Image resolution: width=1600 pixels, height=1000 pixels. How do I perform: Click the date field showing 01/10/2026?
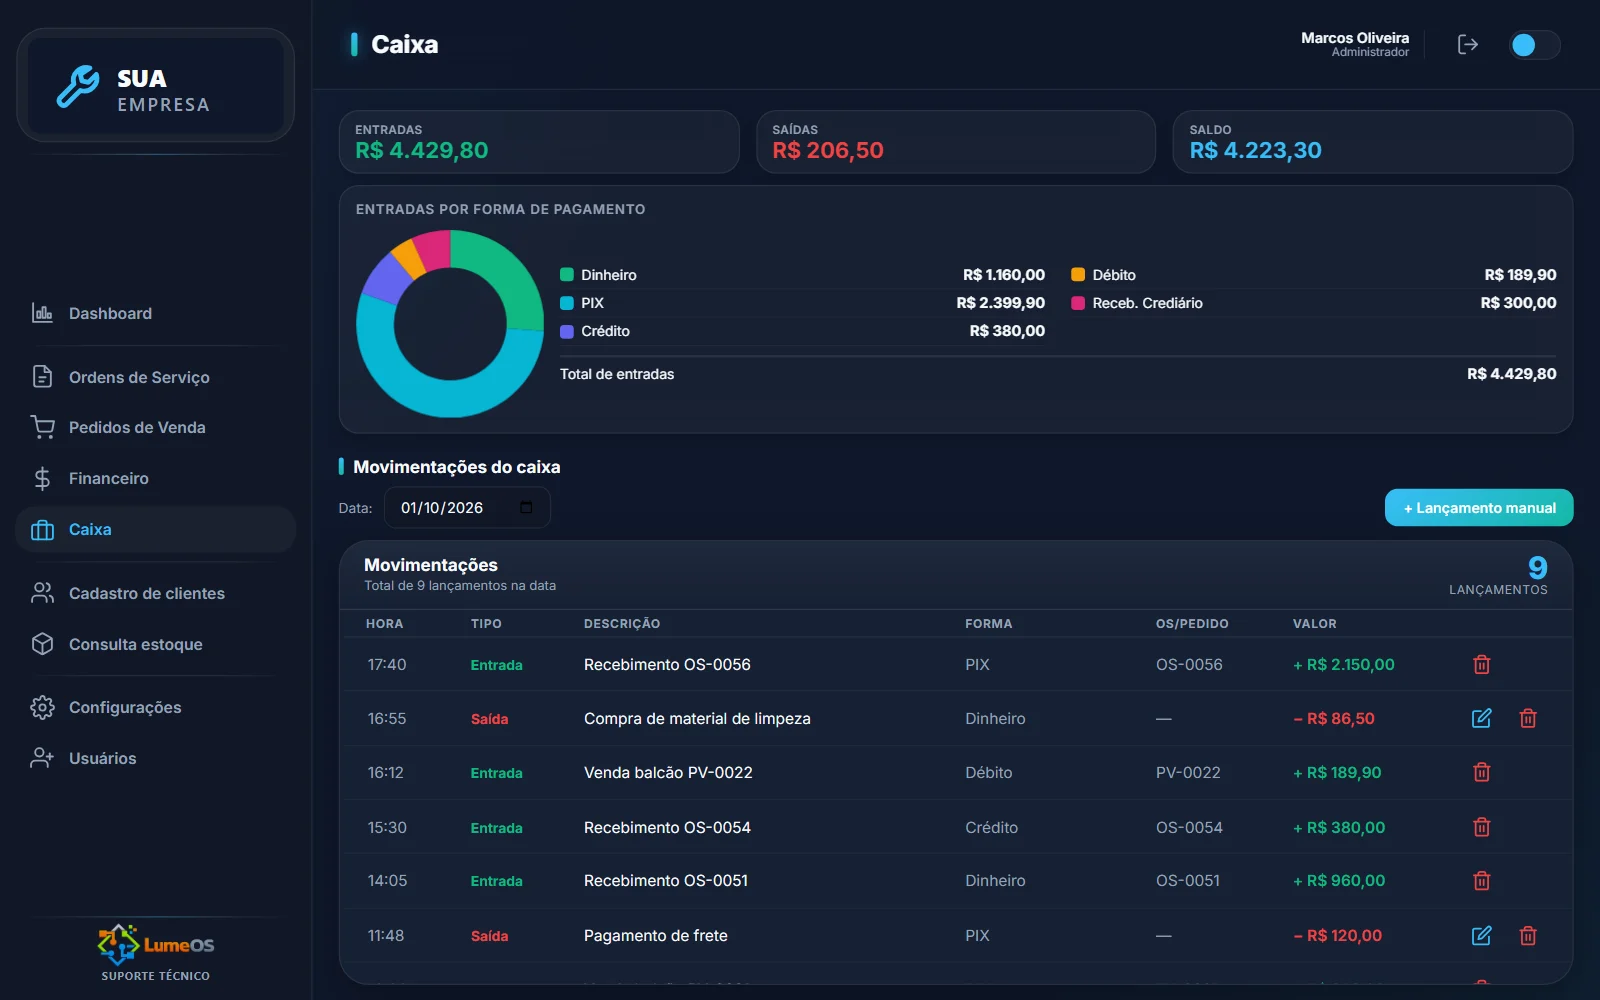point(467,508)
